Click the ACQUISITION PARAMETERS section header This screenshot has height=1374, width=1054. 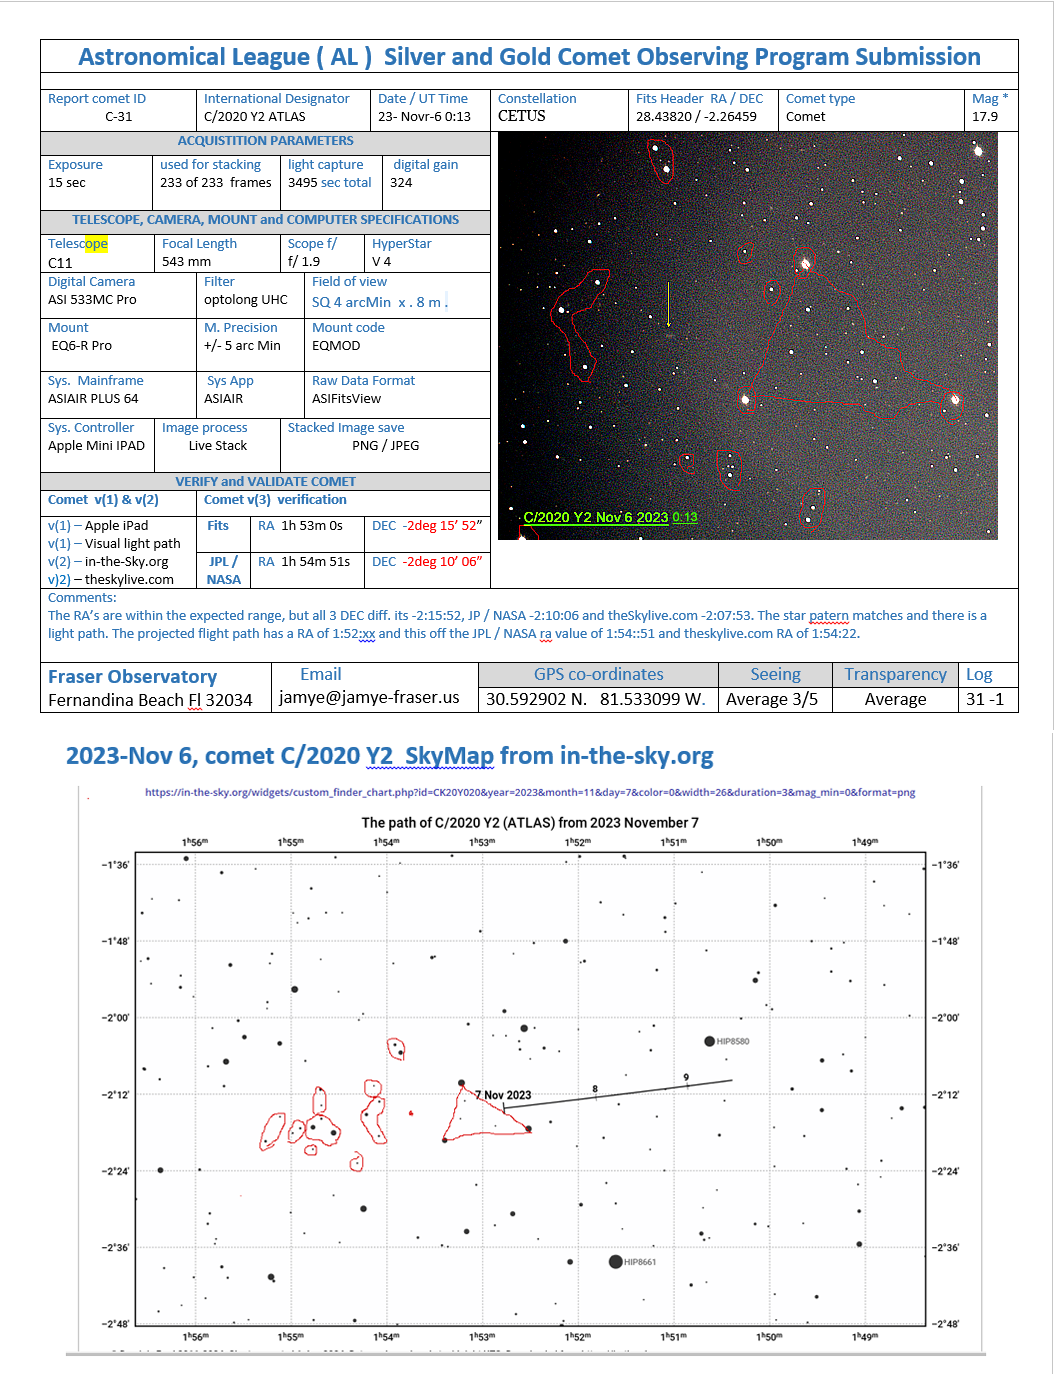[x=265, y=141]
